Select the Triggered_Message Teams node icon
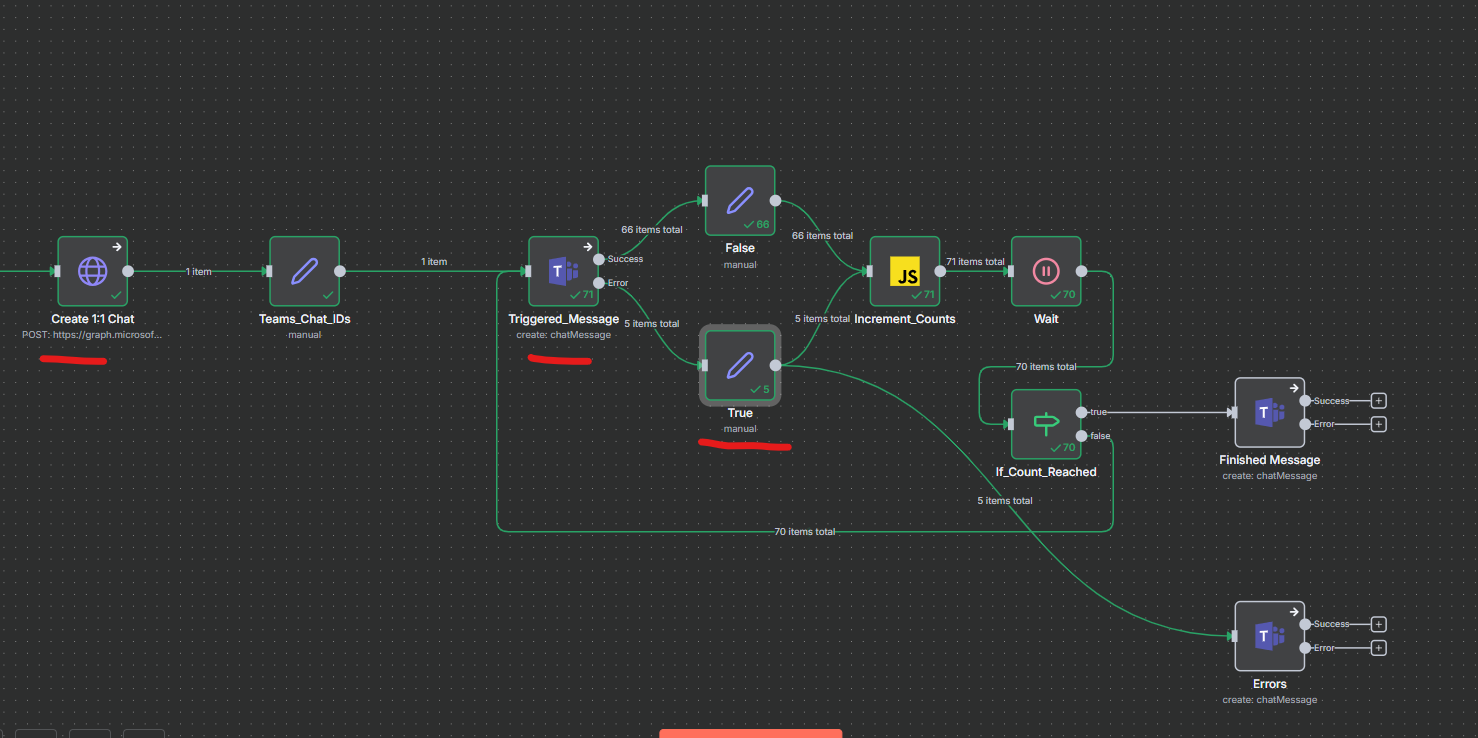 563,271
